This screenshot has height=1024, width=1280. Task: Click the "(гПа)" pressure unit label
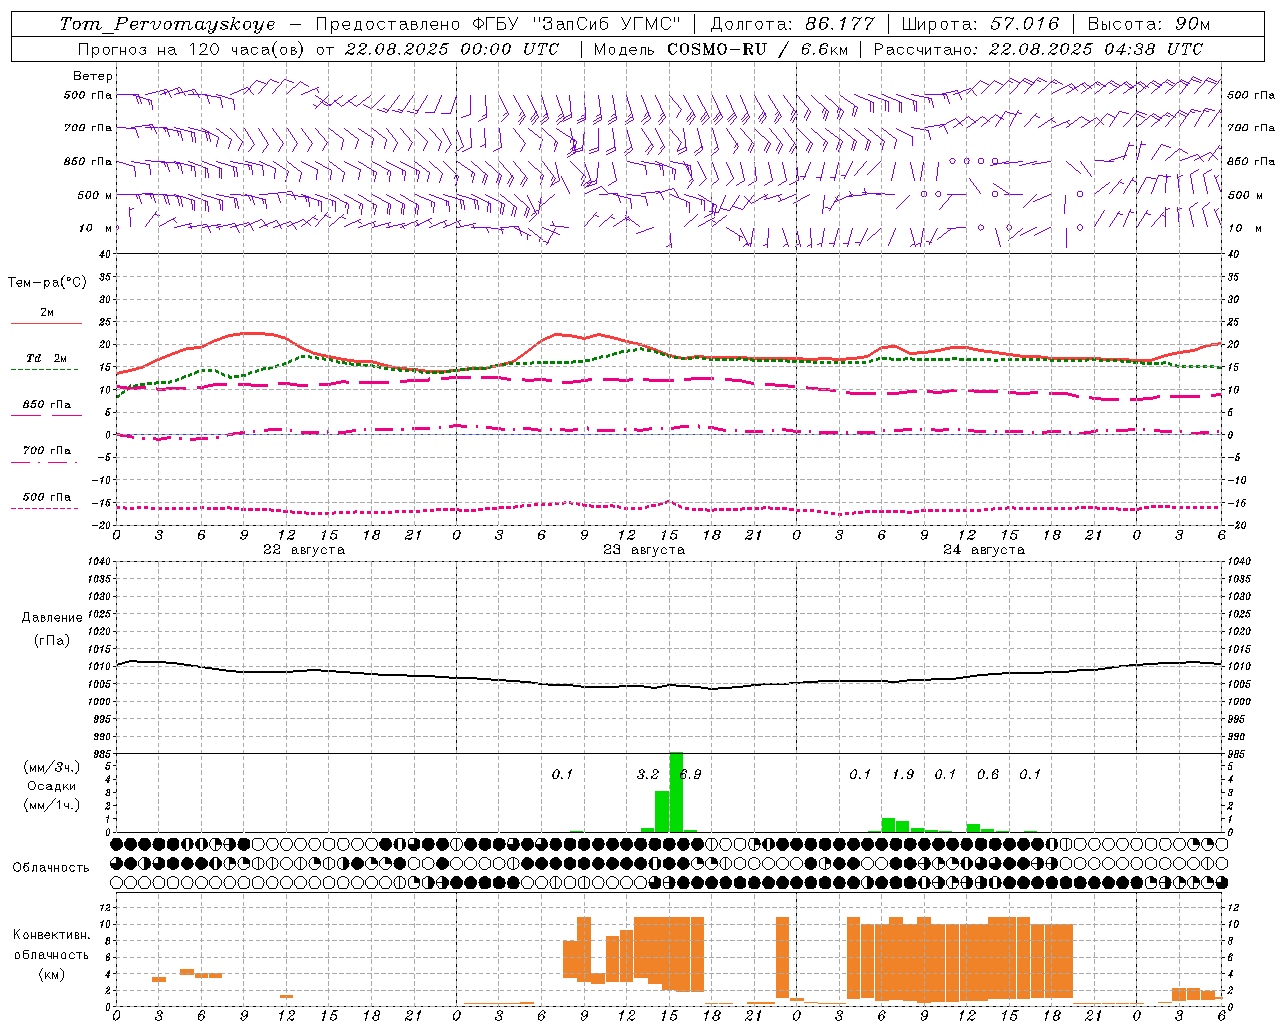(52, 641)
